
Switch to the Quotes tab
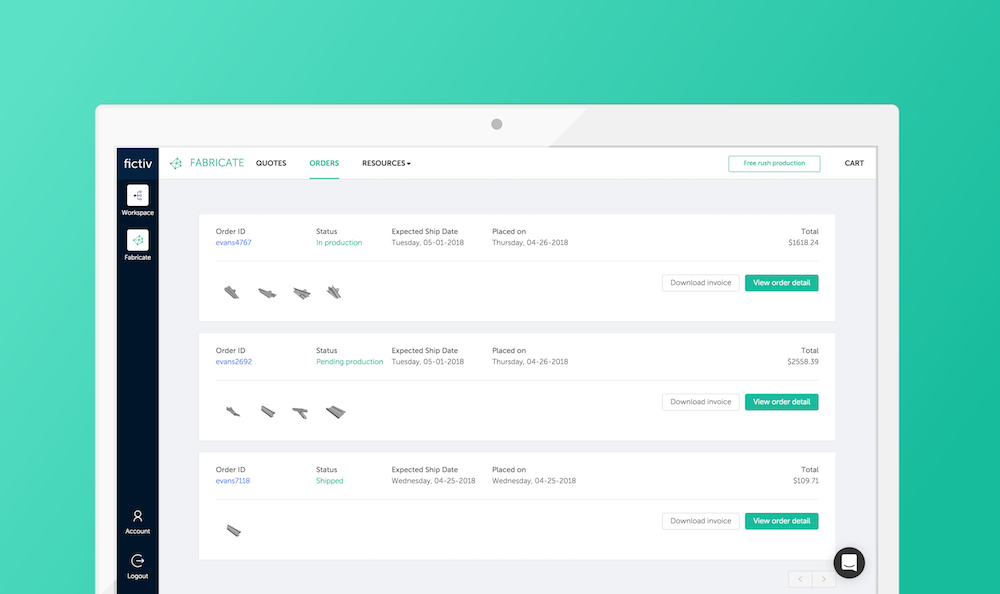click(x=271, y=163)
